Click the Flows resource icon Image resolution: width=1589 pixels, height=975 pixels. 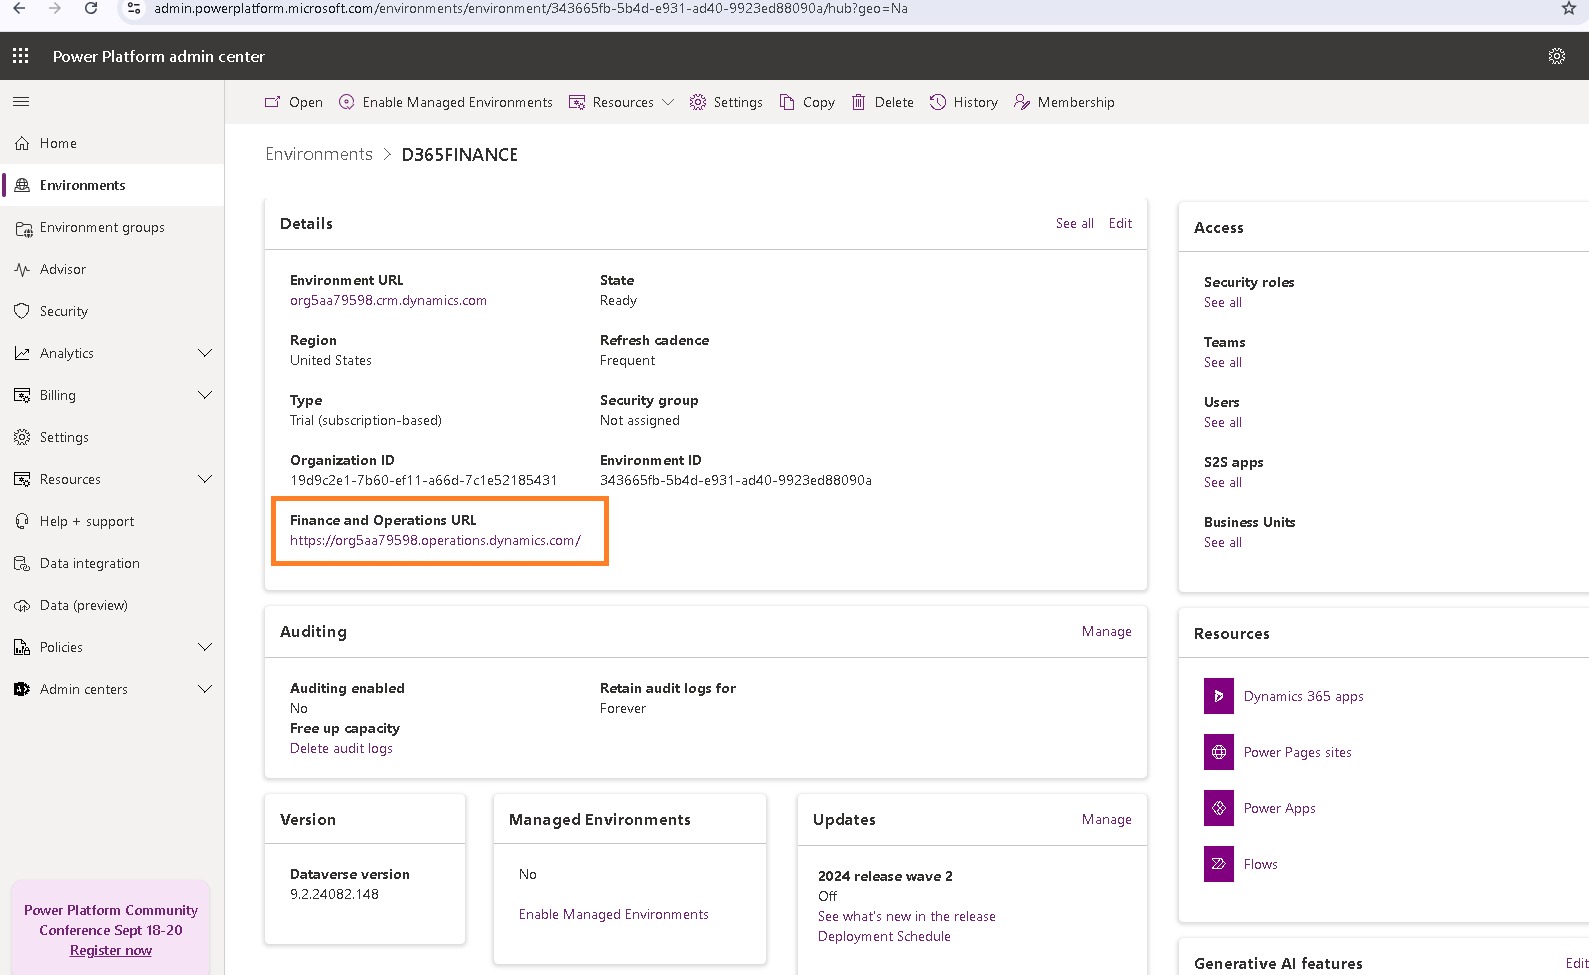pyautogui.click(x=1218, y=864)
